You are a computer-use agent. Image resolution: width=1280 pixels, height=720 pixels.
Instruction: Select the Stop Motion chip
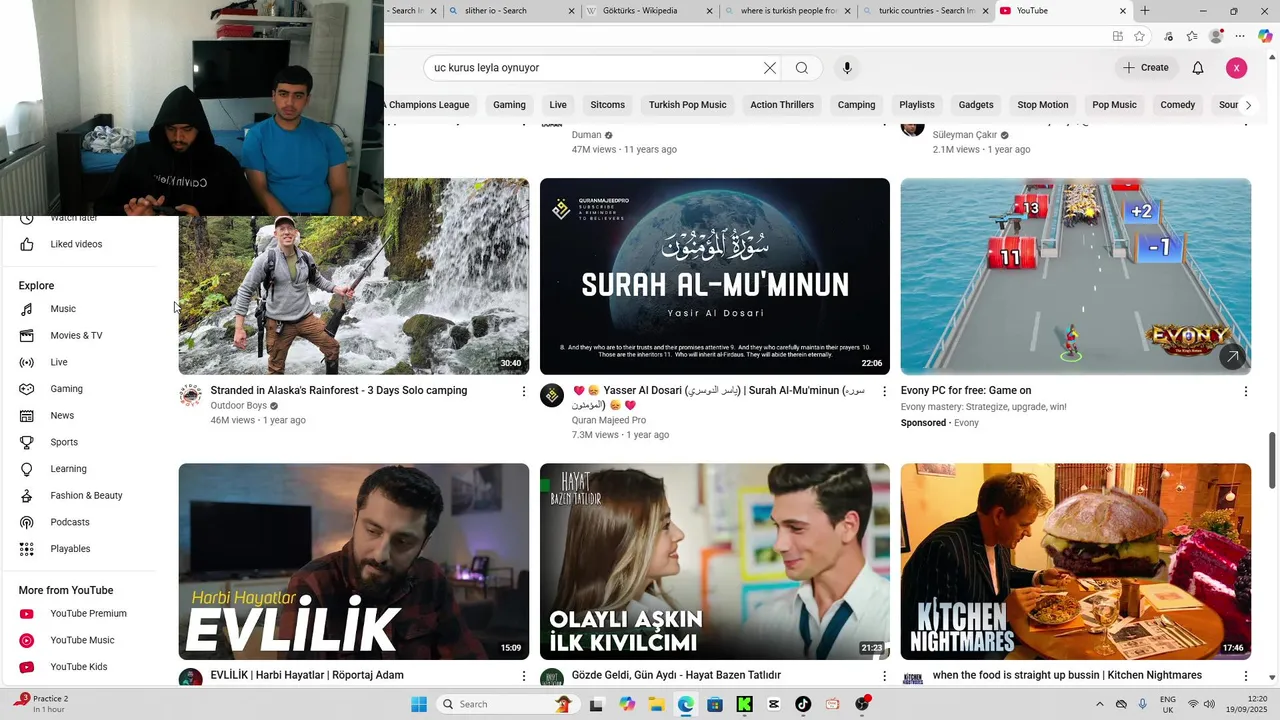pos(1043,105)
